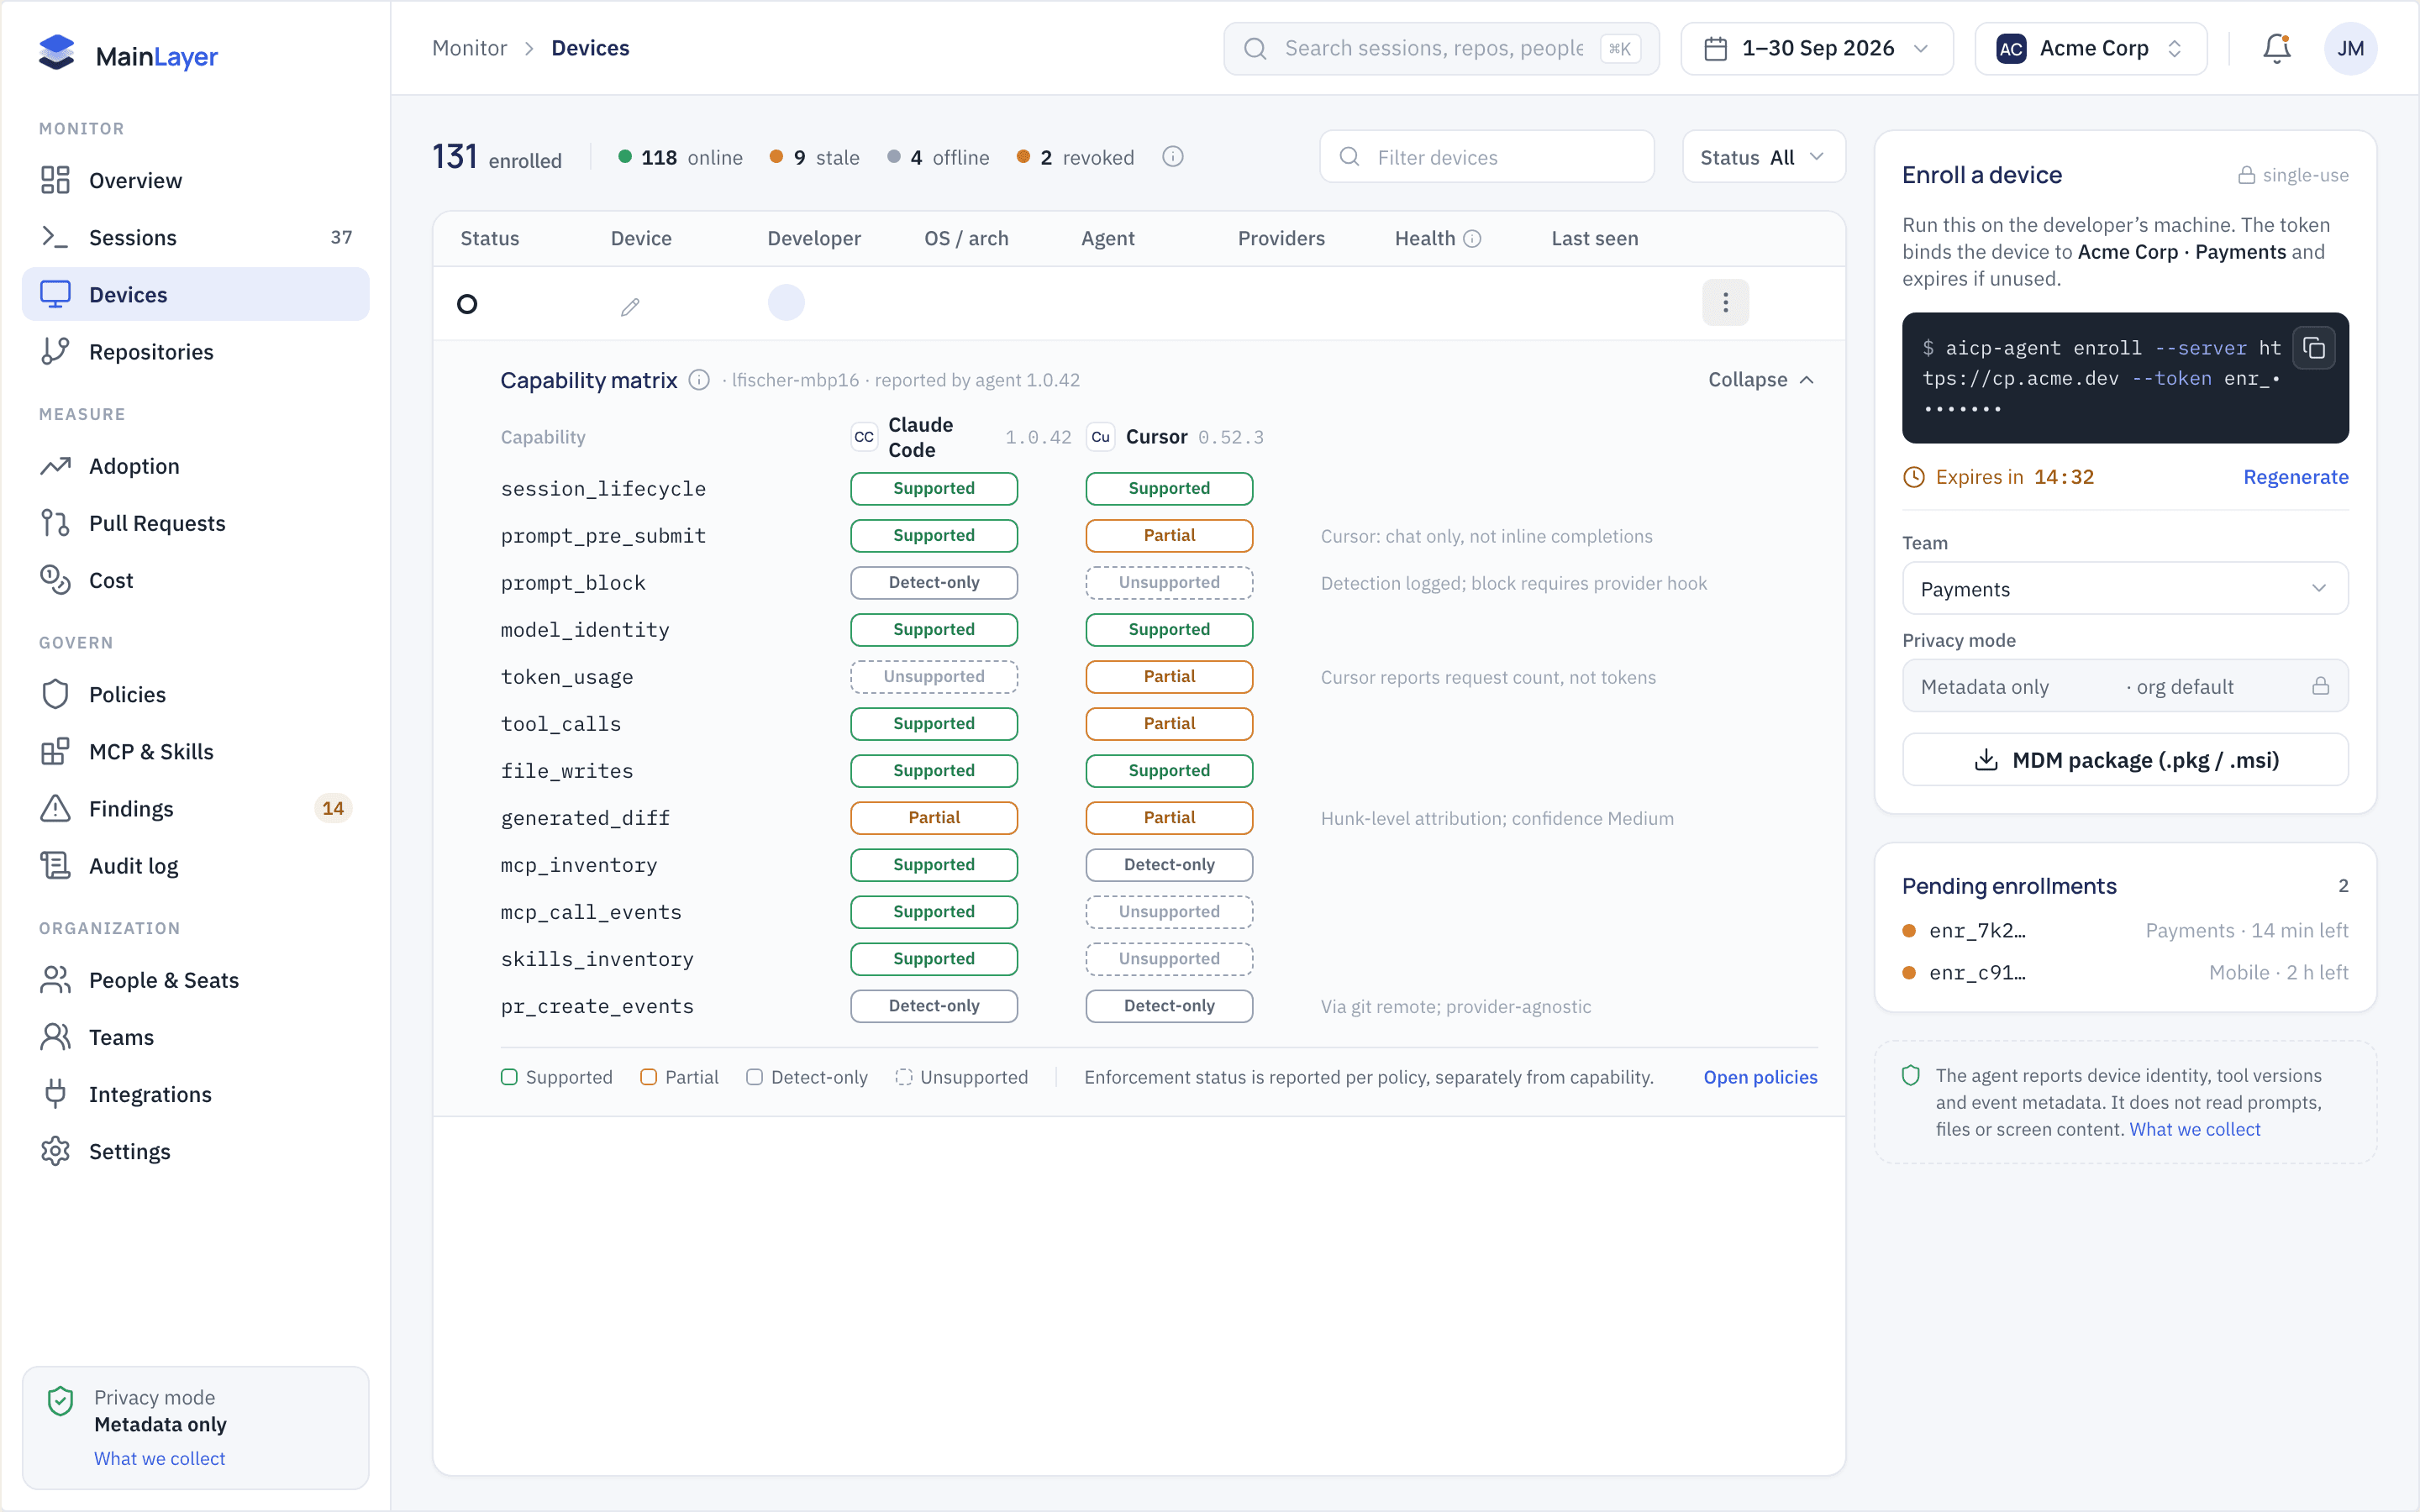
Task: Click the session_lifecycle capability row label
Action: click(603, 489)
